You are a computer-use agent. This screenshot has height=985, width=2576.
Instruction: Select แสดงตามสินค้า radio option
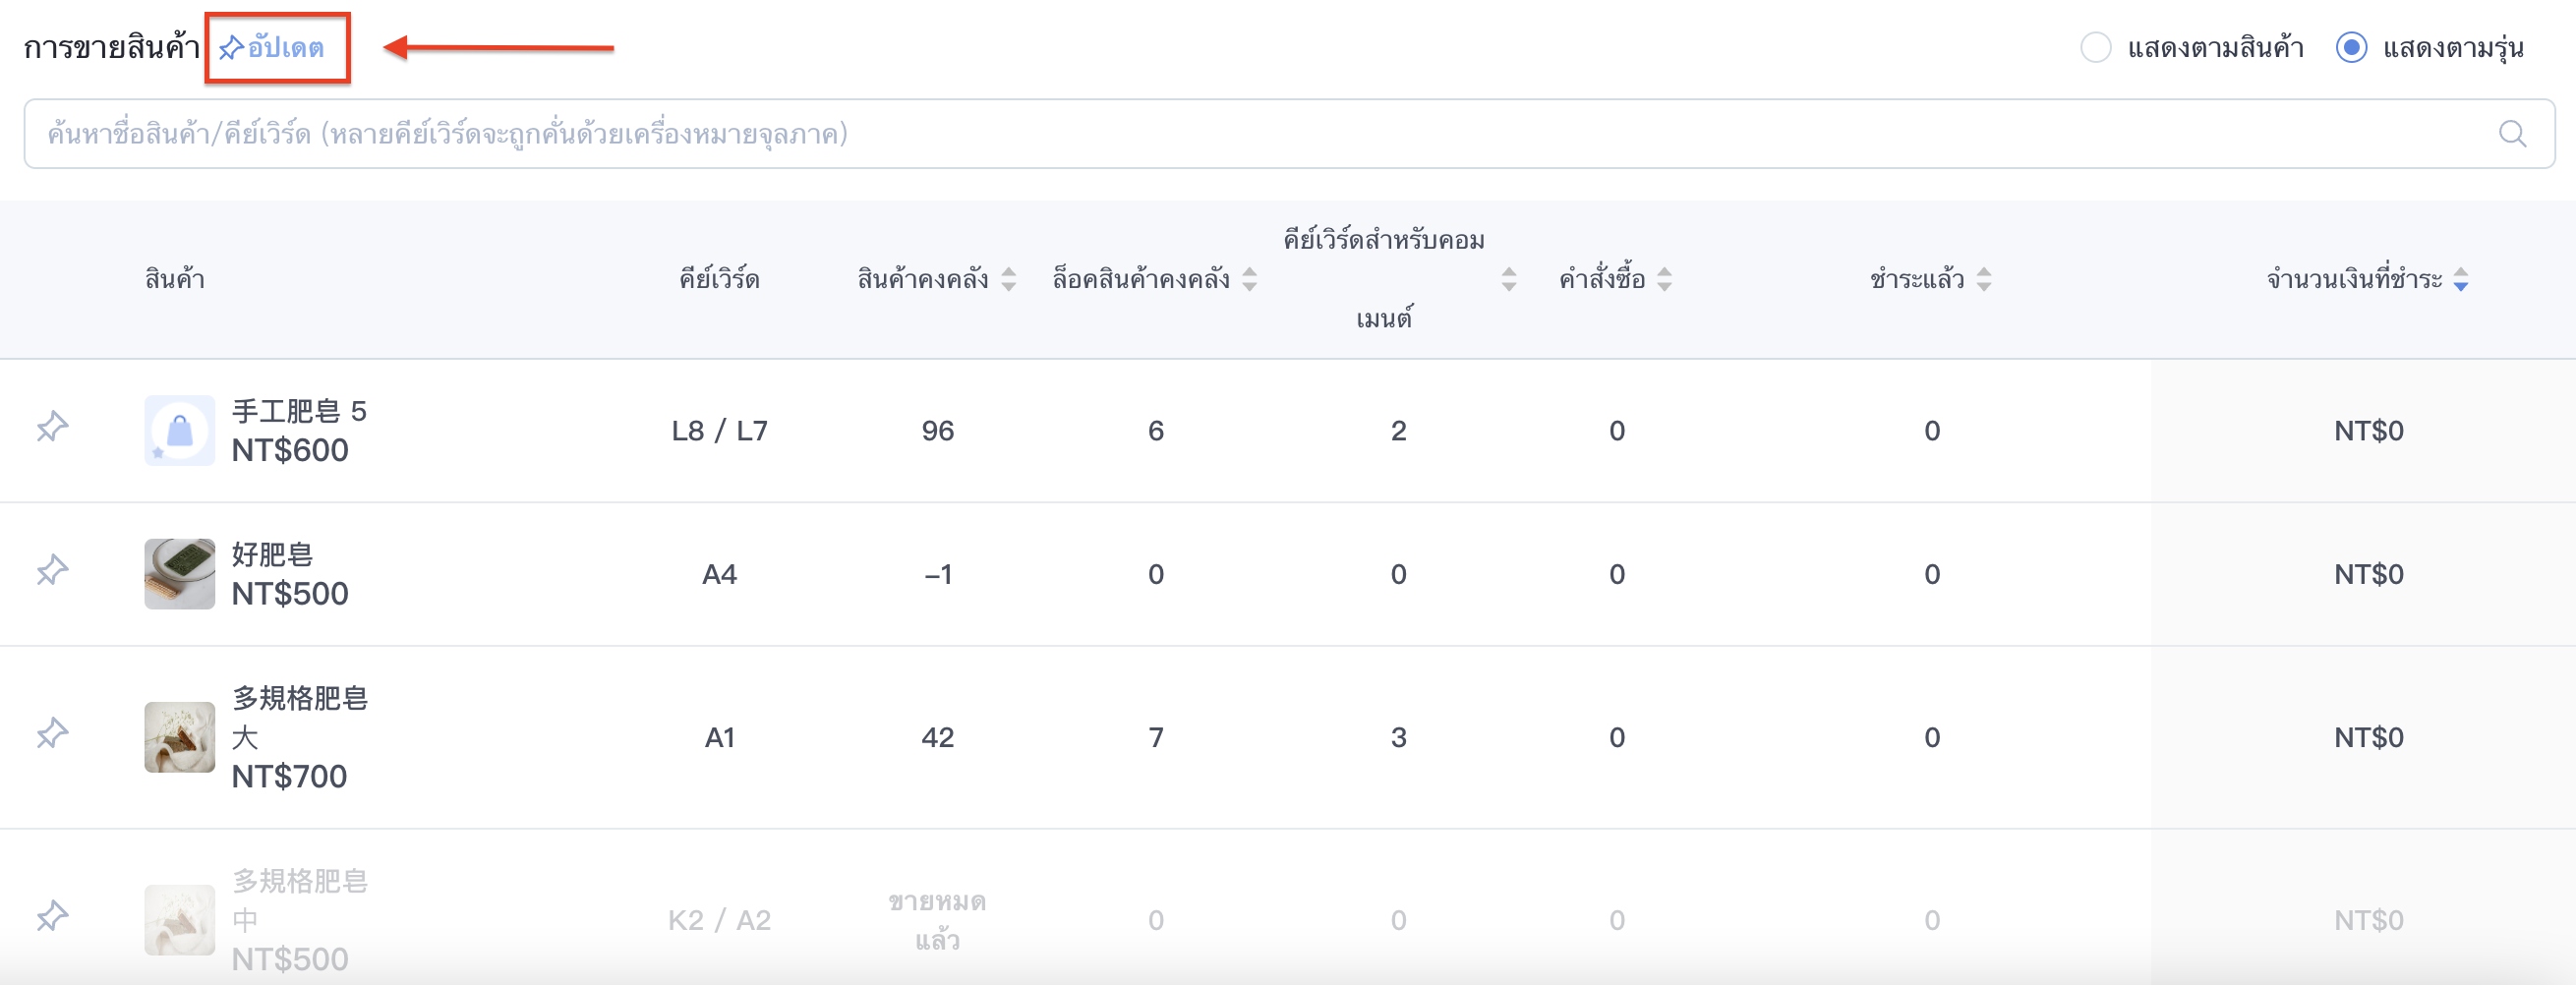click(x=2095, y=48)
